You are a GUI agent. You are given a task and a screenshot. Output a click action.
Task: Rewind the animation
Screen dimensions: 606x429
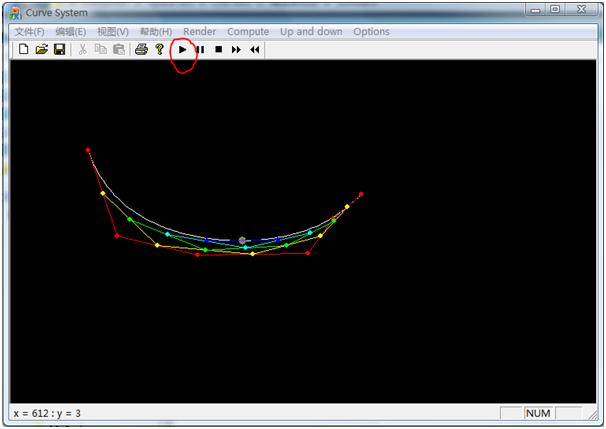click(x=255, y=49)
